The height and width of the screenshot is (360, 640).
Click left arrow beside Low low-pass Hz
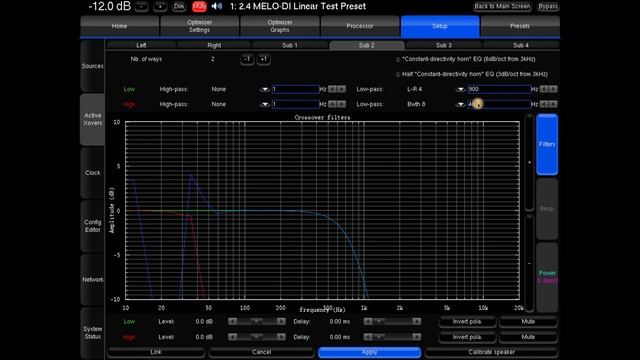(x=544, y=89)
